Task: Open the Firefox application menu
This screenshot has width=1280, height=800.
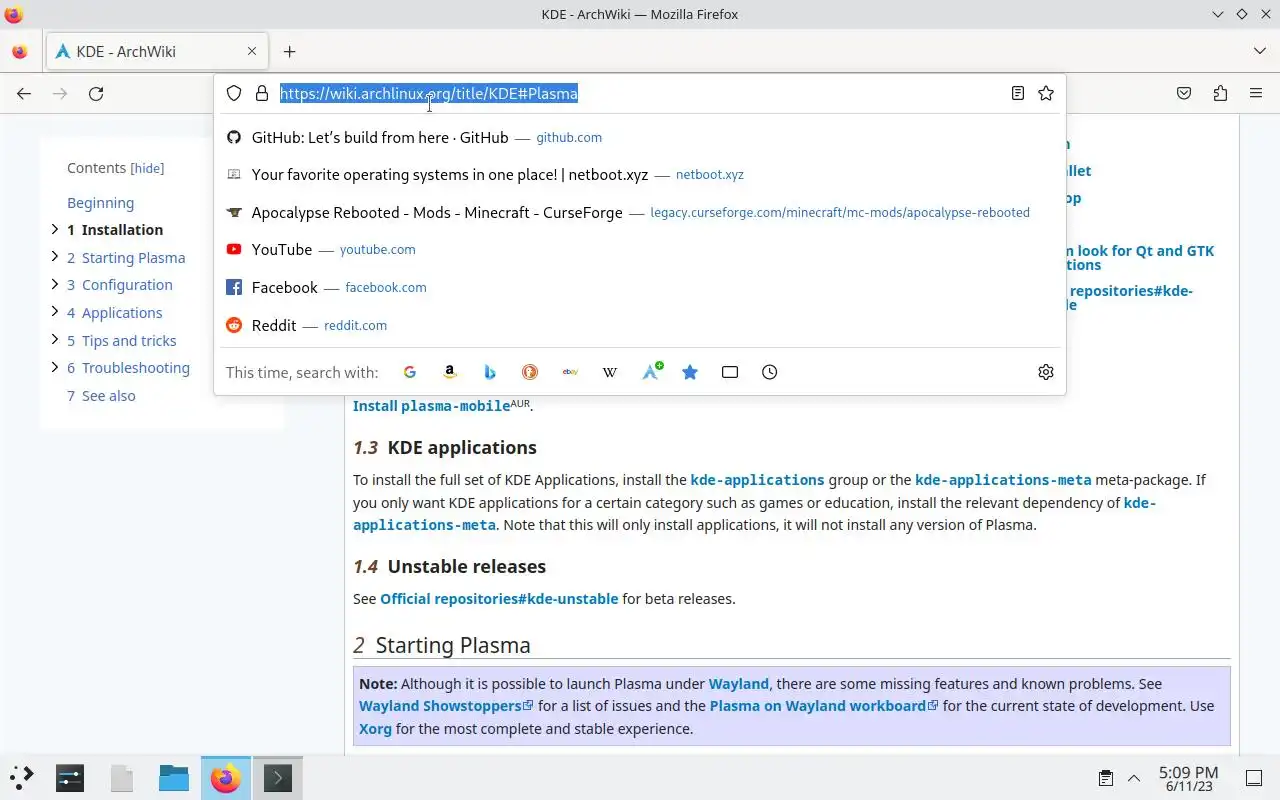Action: coord(1256,93)
